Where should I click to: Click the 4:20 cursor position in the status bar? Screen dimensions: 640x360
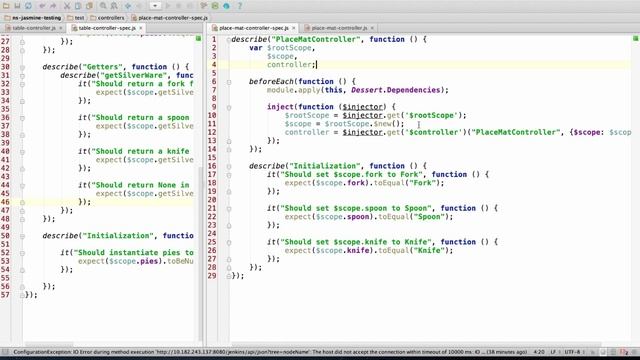click(539, 352)
